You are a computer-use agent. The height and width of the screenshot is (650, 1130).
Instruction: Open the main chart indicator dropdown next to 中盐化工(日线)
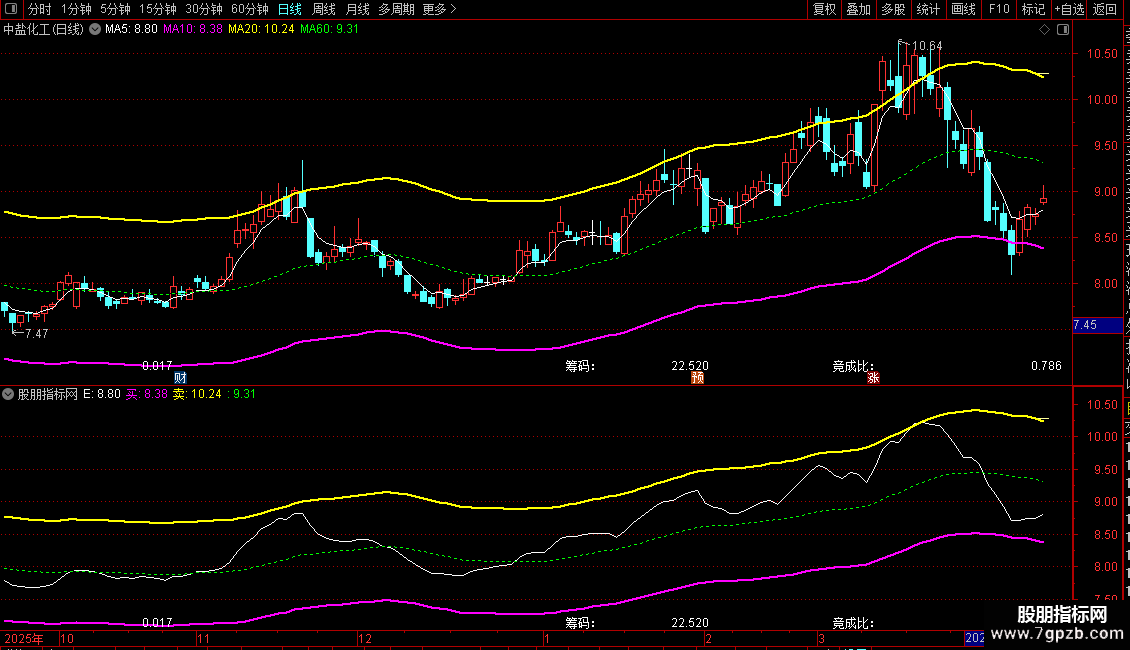94,30
